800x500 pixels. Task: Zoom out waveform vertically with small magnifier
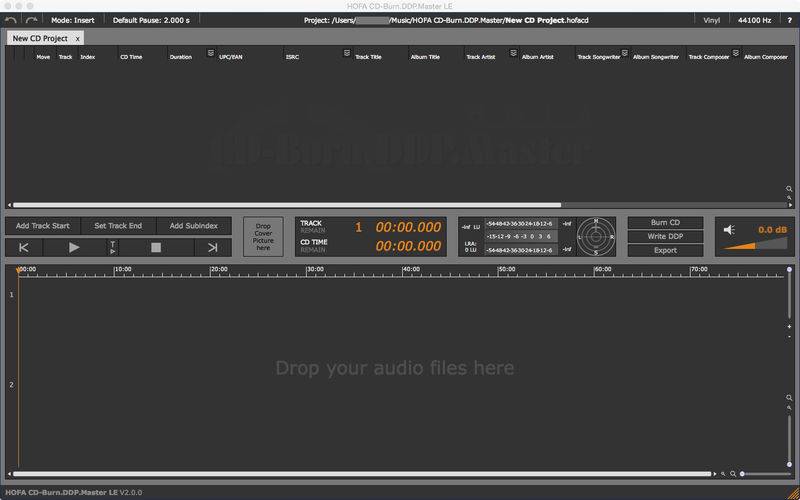789,408
